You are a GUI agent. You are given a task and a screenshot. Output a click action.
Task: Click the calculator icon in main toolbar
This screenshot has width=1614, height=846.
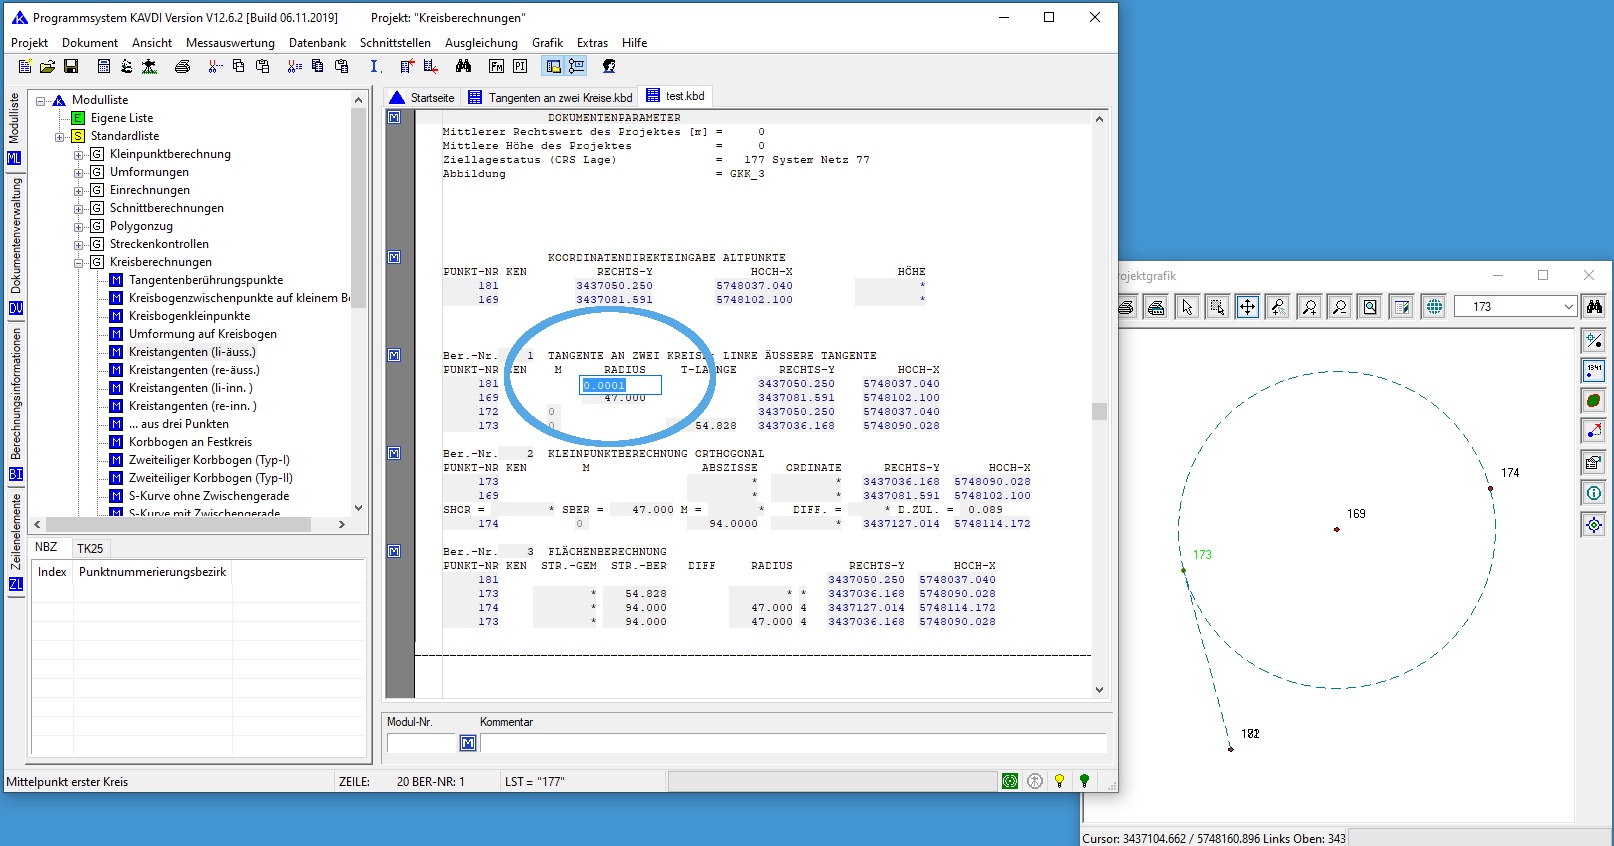pyautogui.click(x=104, y=66)
